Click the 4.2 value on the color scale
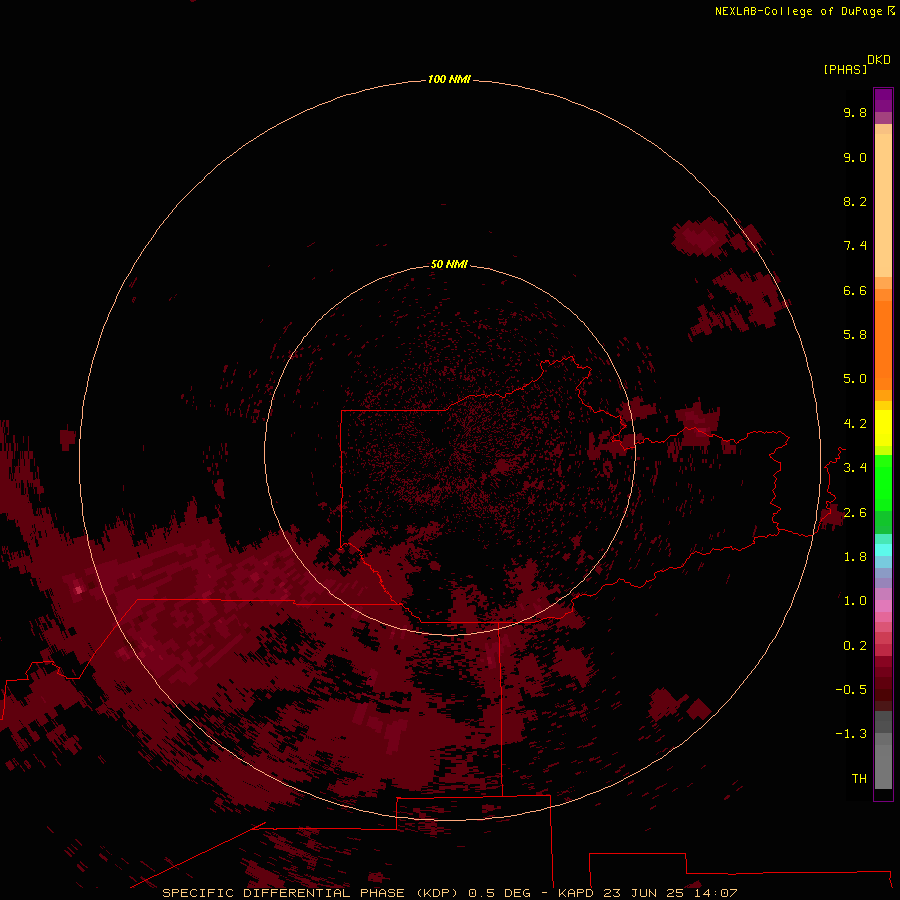900x900 pixels. click(855, 424)
